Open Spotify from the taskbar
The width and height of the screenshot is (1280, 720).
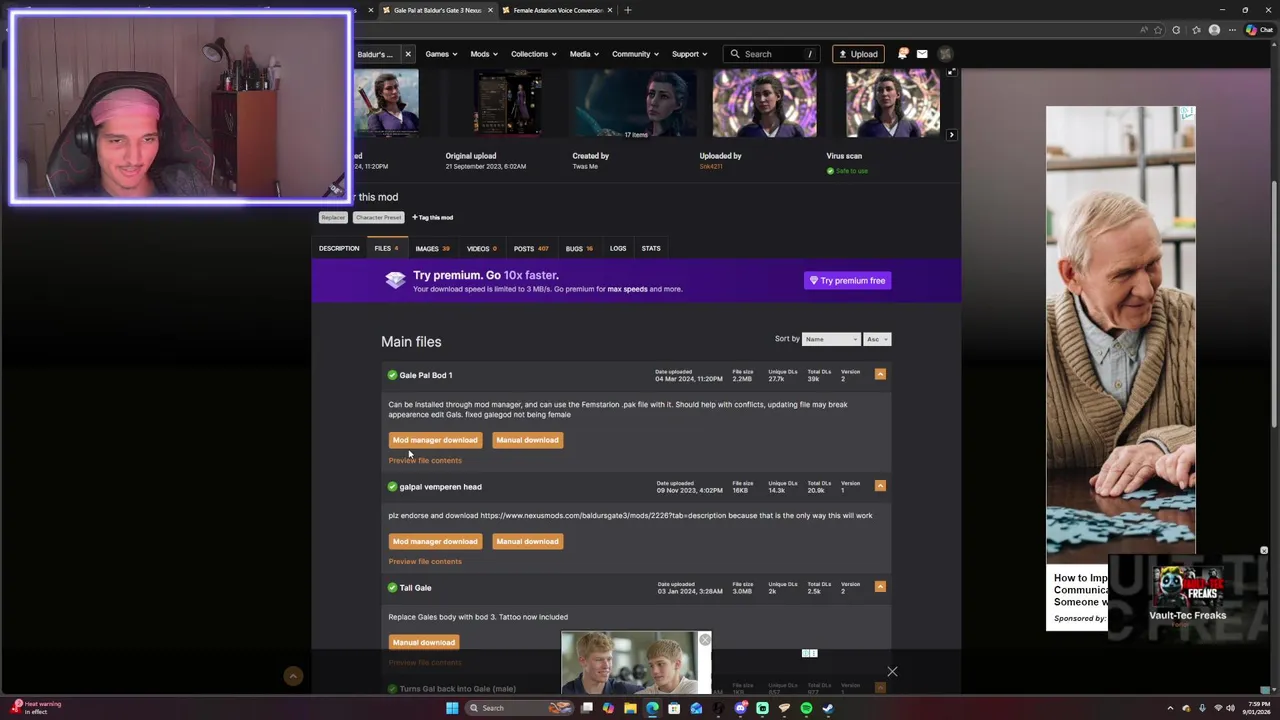pos(806,708)
